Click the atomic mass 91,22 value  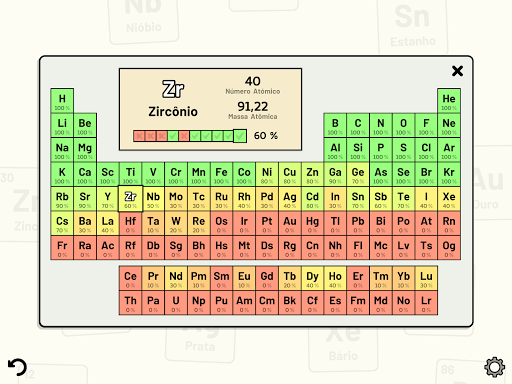[x=253, y=107]
